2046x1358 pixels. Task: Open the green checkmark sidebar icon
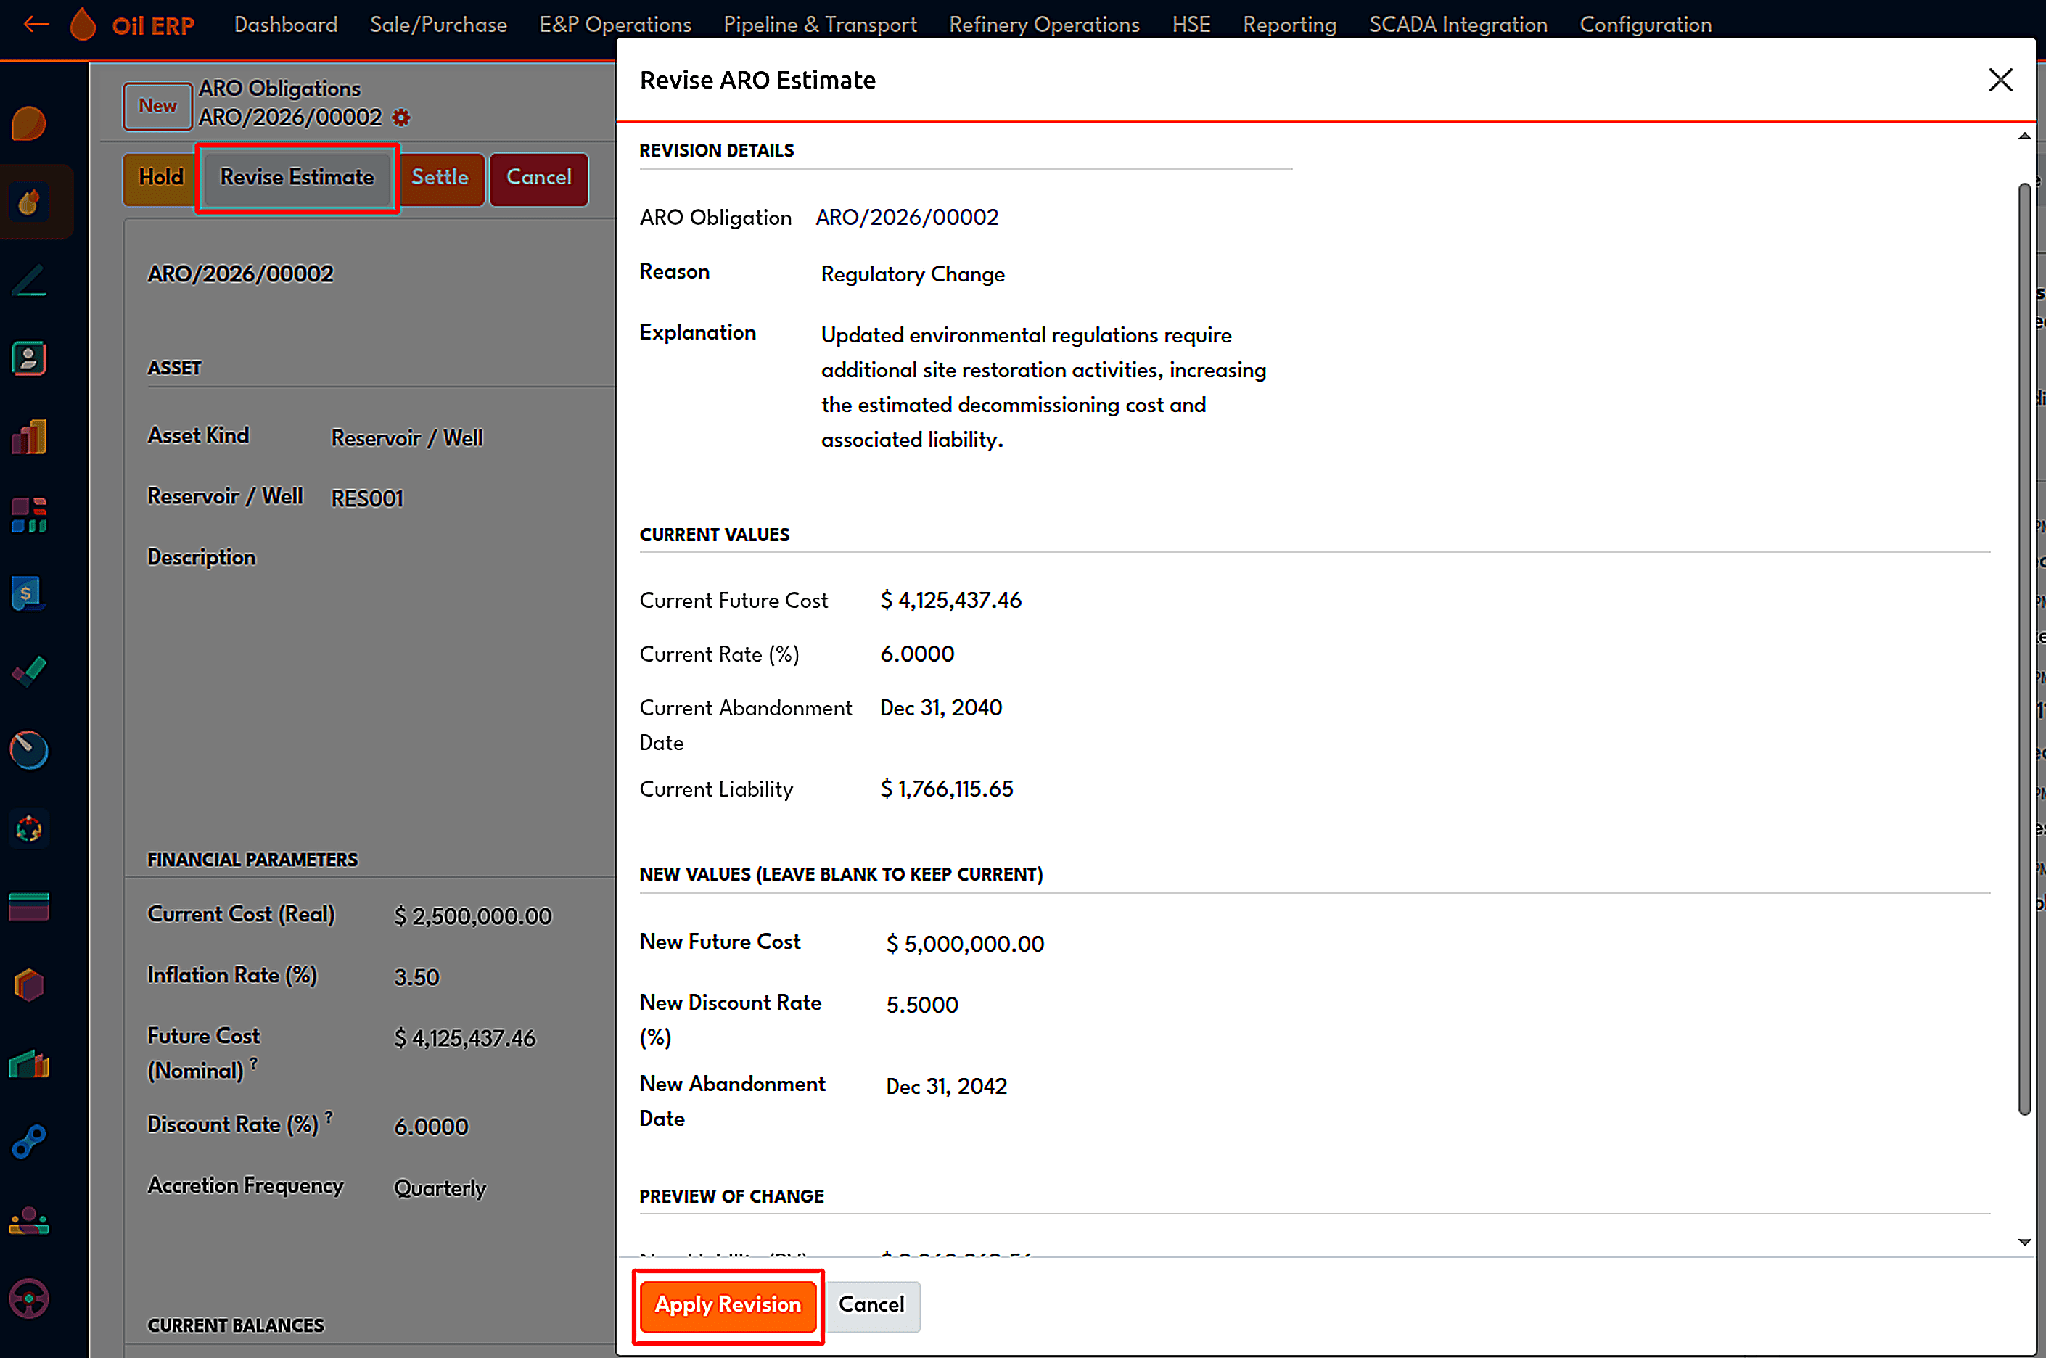[29, 671]
